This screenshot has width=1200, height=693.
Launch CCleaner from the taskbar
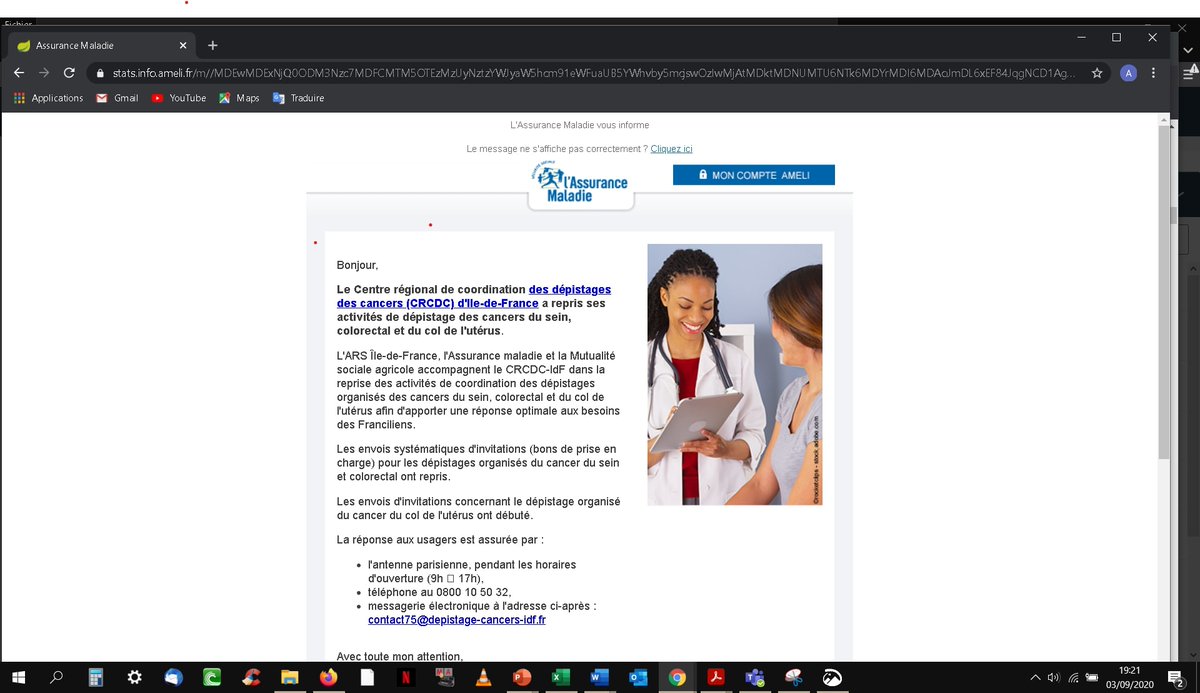tap(251, 677)
